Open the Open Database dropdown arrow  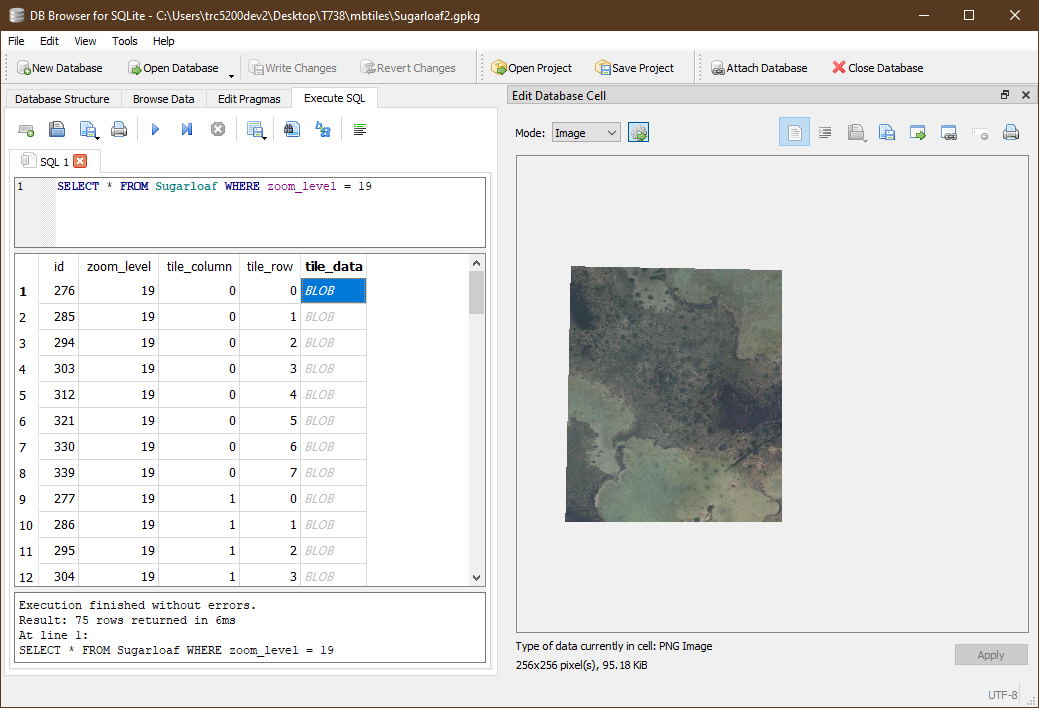pos(232,74)
